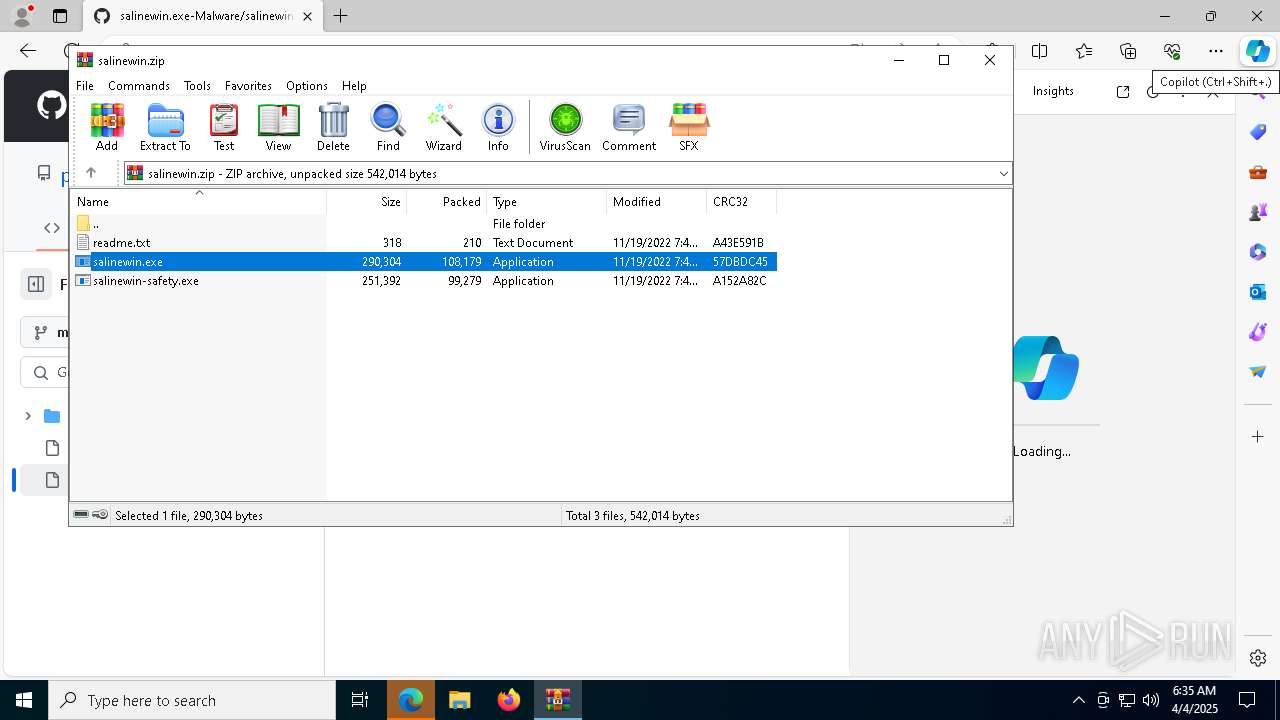Open Edge Settings and more menu
This screenshot has height=720, width=1280.
click(1216, 51)
